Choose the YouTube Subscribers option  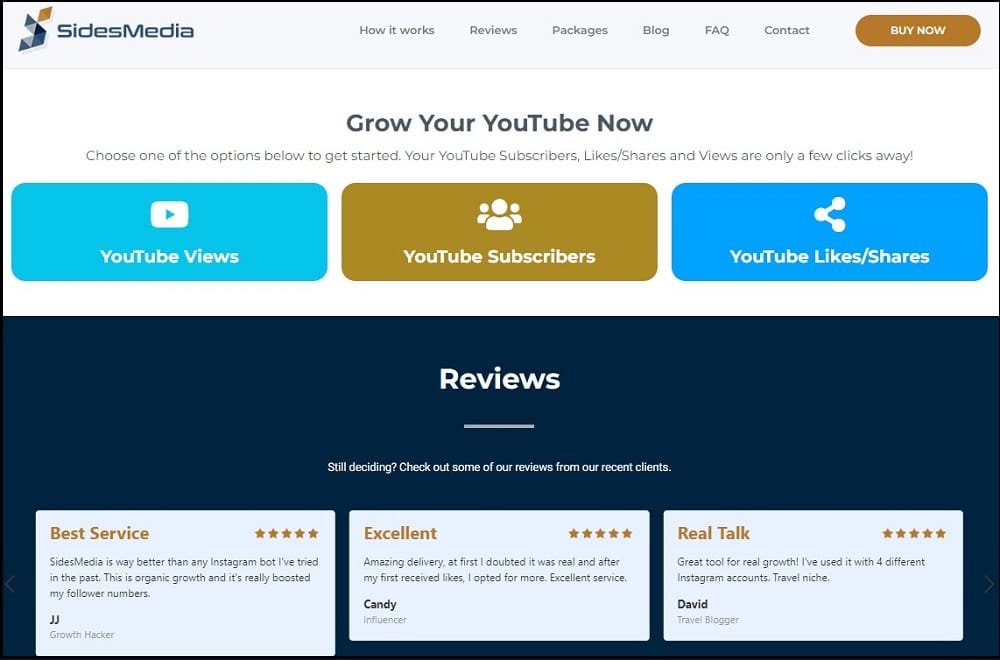pyautogui.click(x=499, y=231)
